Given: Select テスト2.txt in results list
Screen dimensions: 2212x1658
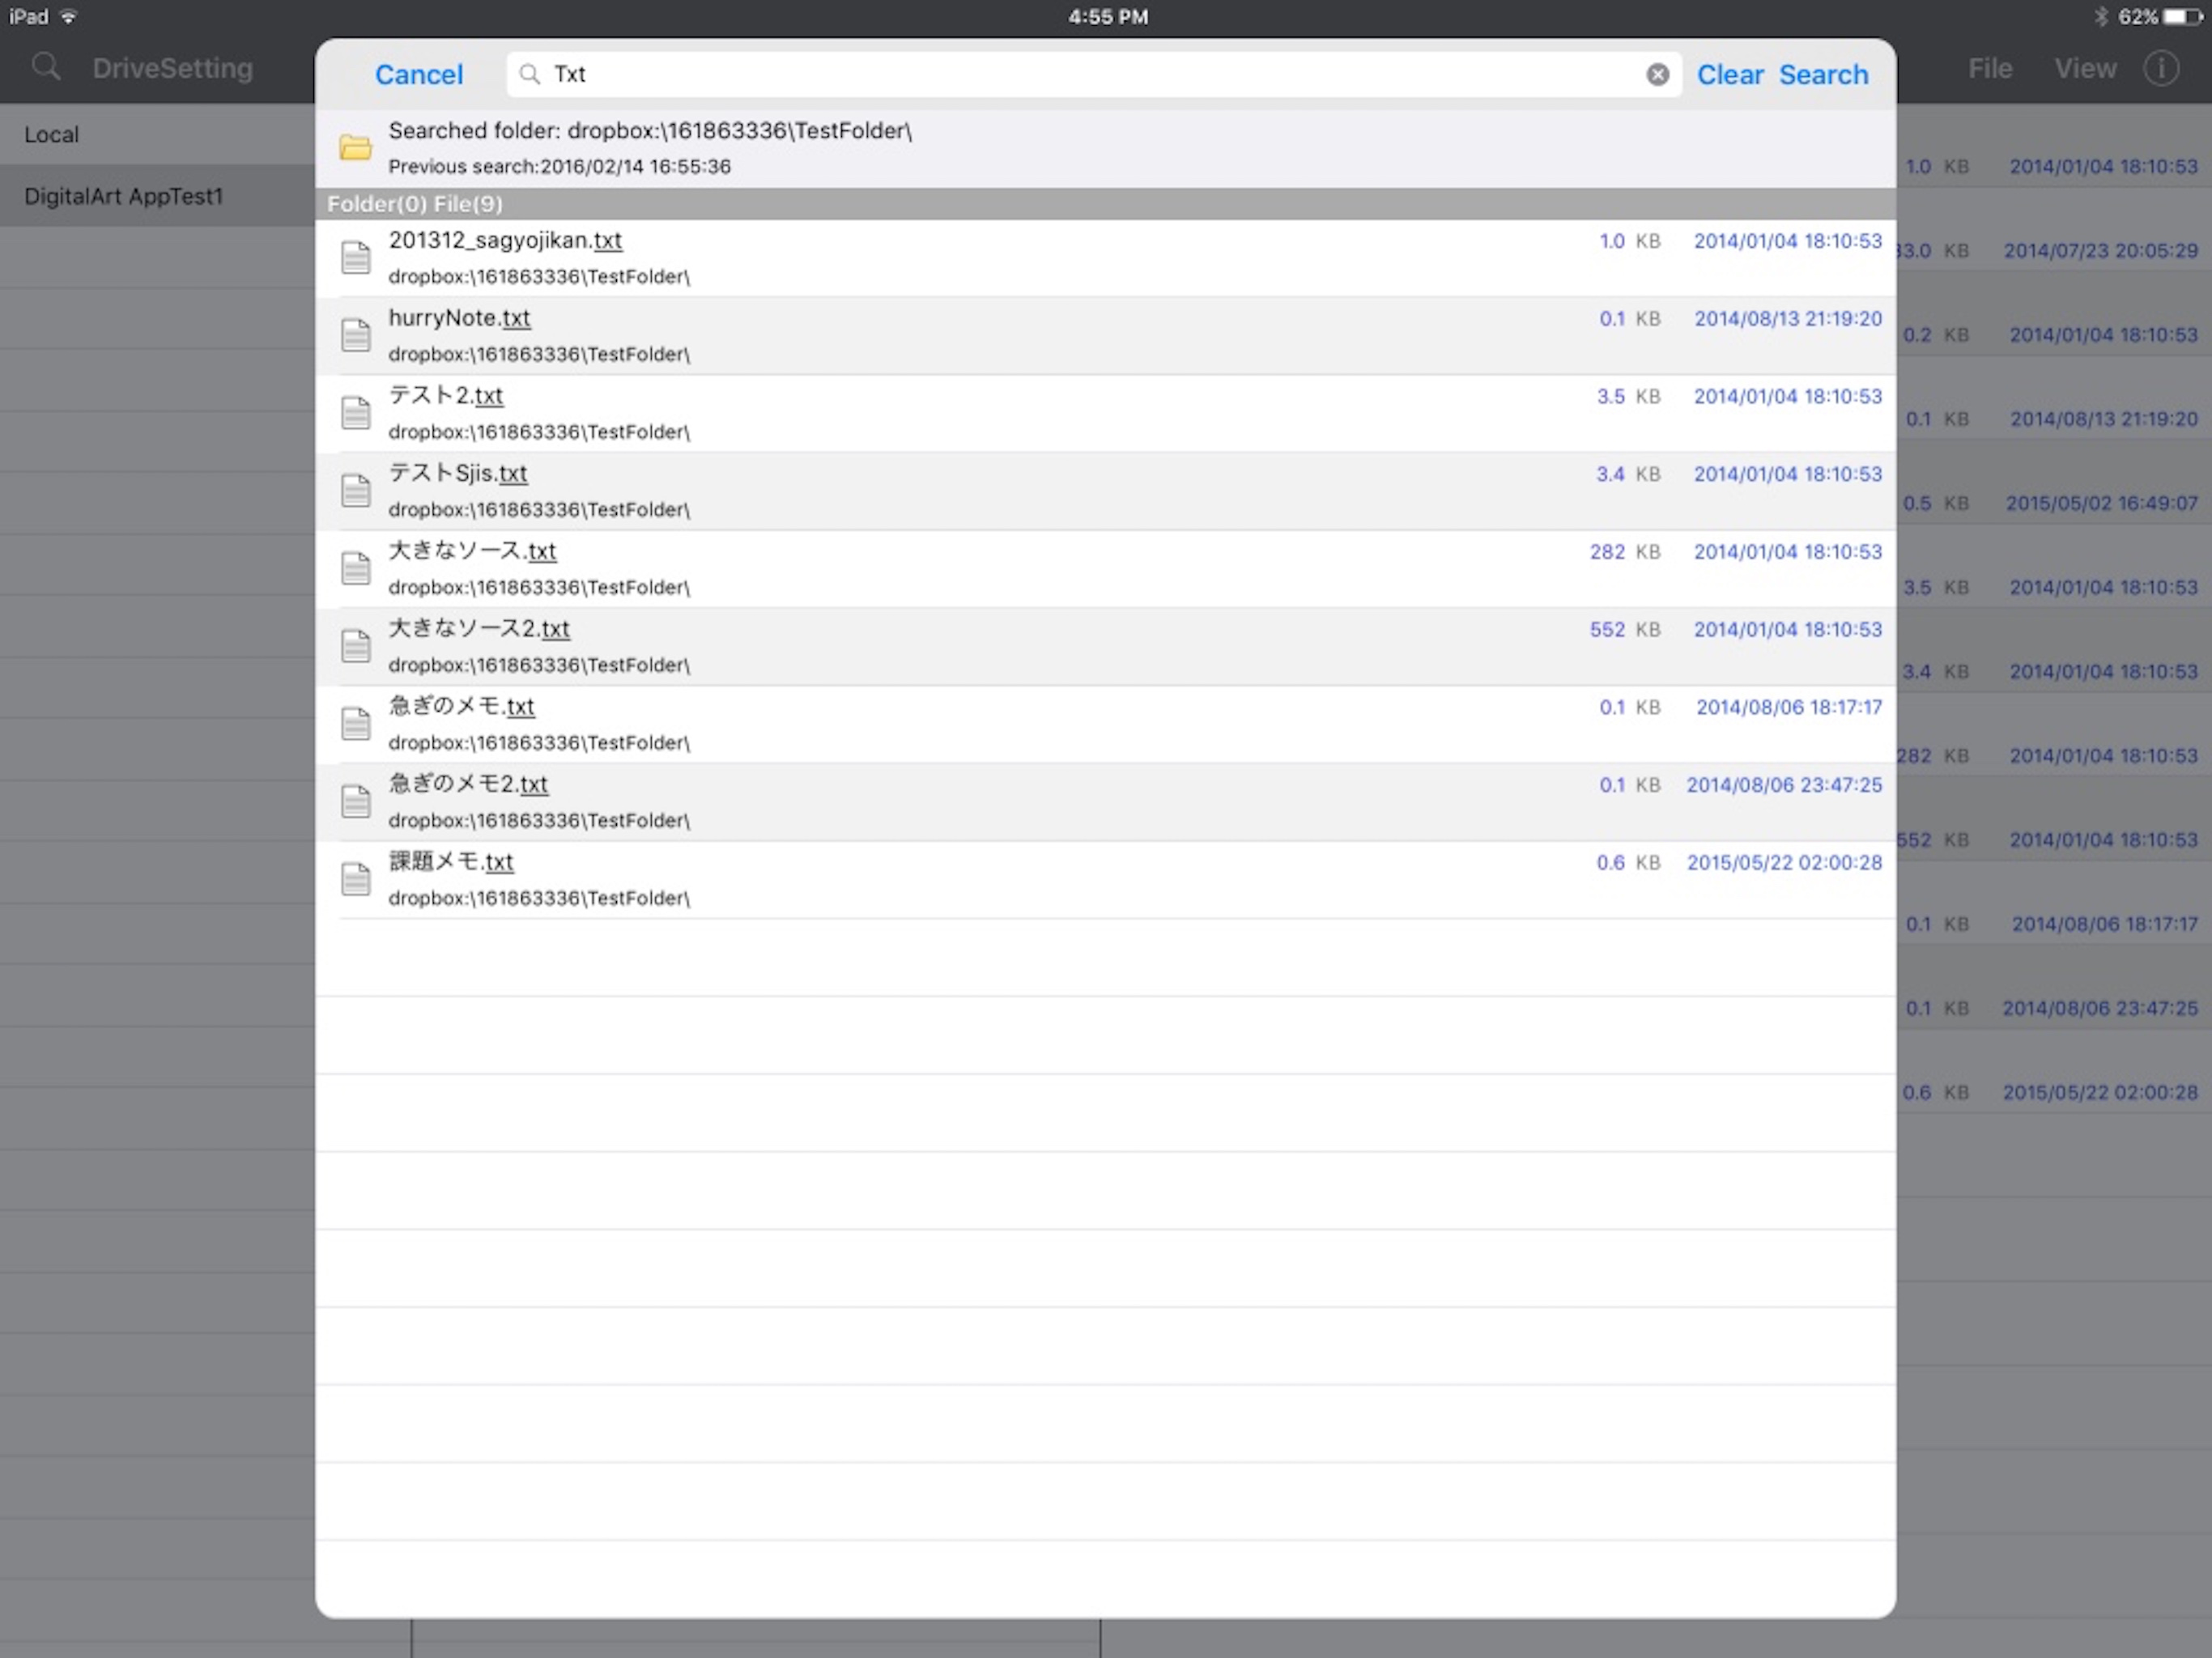Looking at the screenshot, I should click(1105, 413).
